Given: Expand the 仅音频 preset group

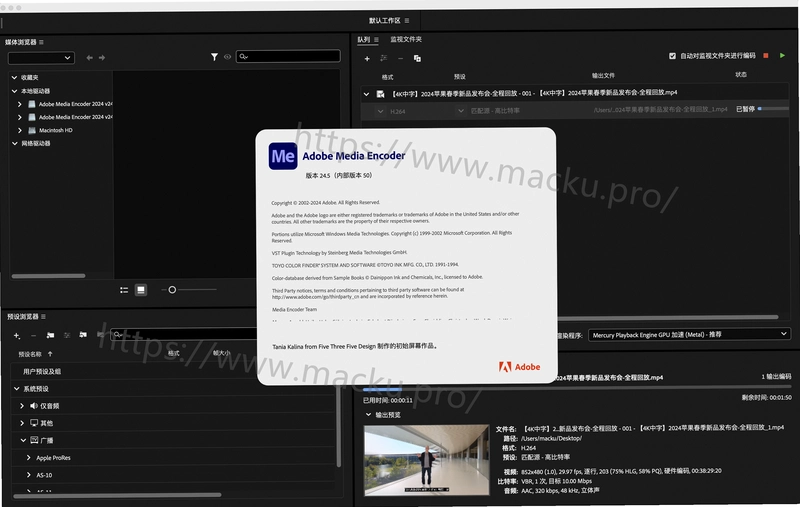Looking at the screenshot, I should [x=22, y=406].
